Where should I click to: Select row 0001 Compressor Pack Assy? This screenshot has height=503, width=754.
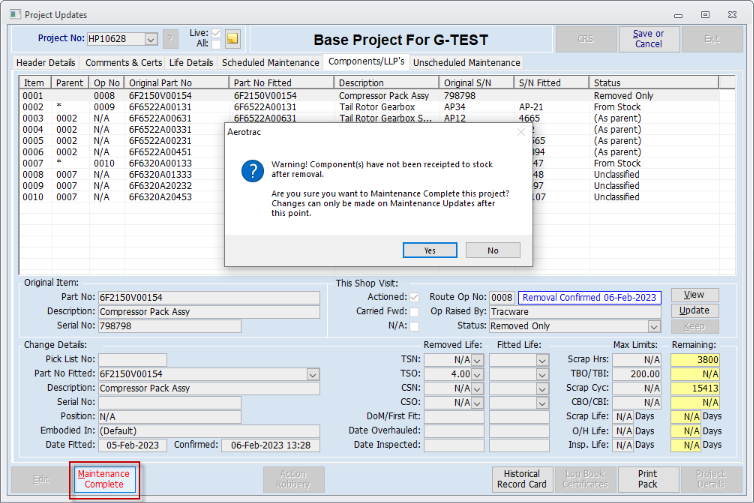coord(369,96)
